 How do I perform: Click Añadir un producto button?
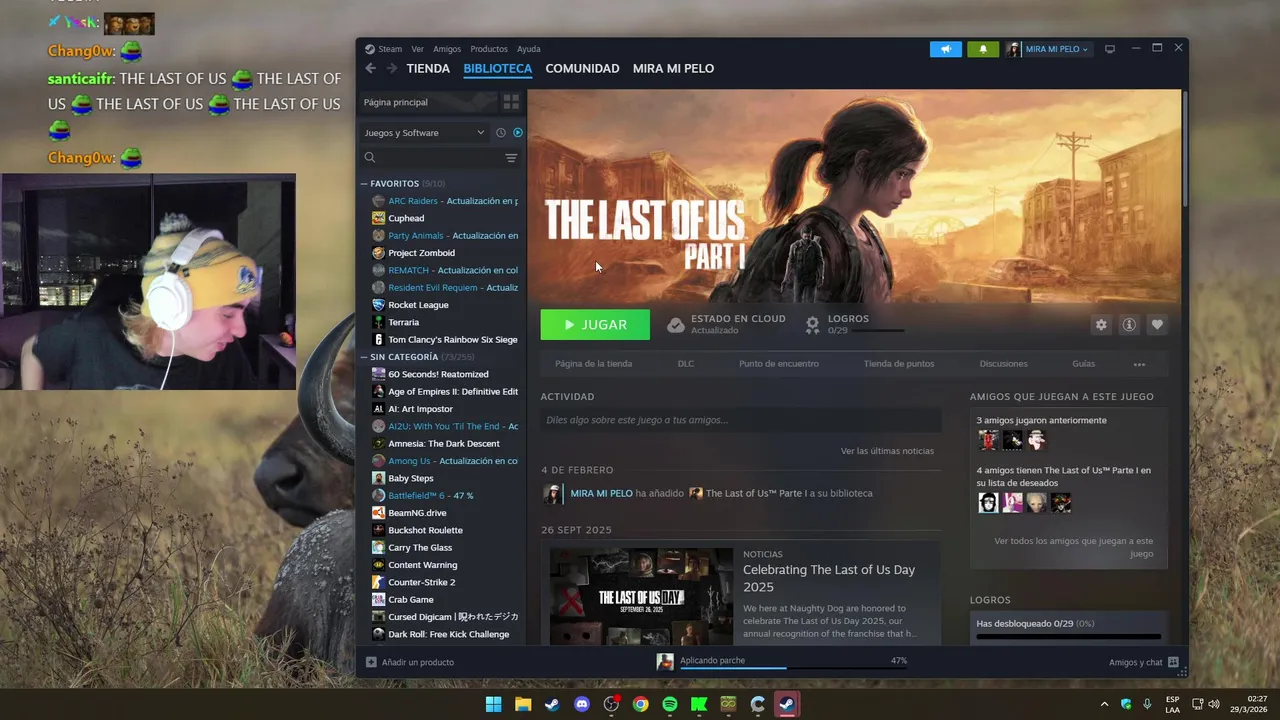tap(410, 662)
